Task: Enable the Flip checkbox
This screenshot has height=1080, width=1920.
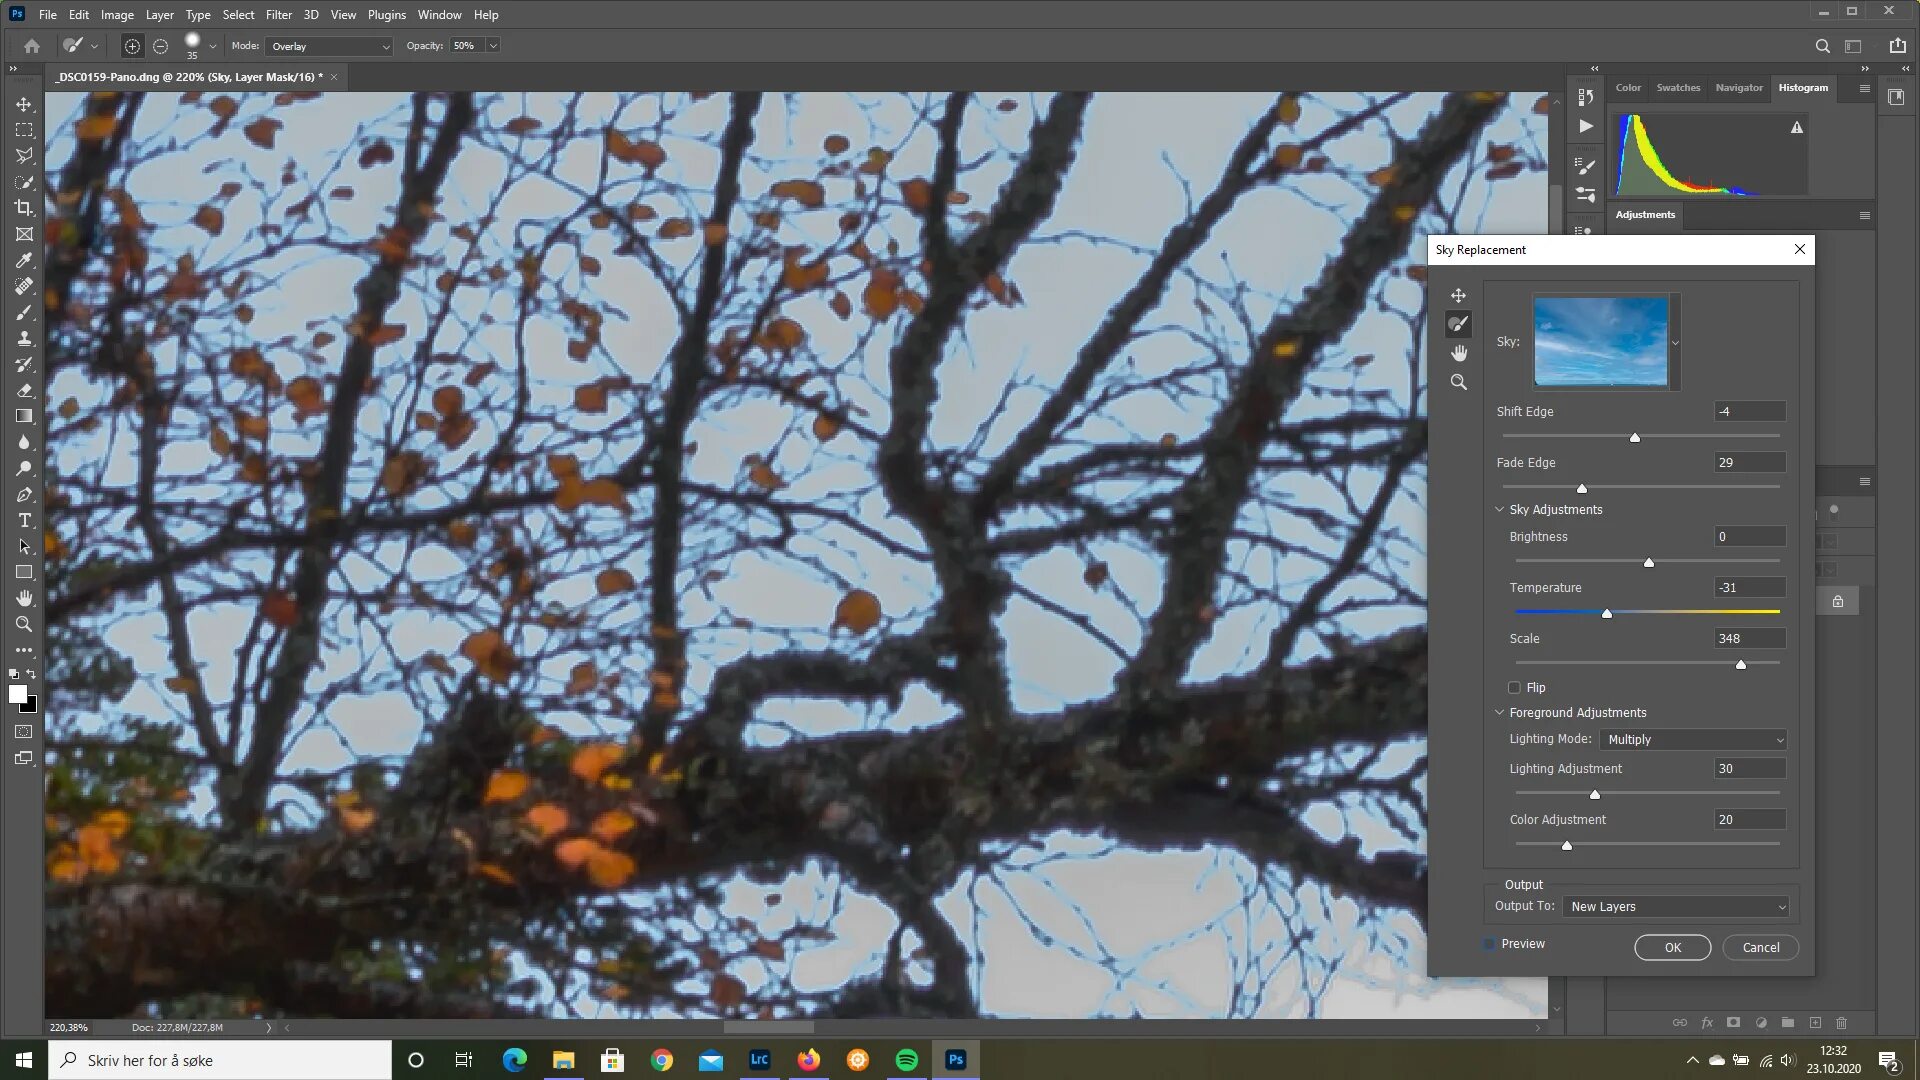Action: click(x=1514, y=688)
